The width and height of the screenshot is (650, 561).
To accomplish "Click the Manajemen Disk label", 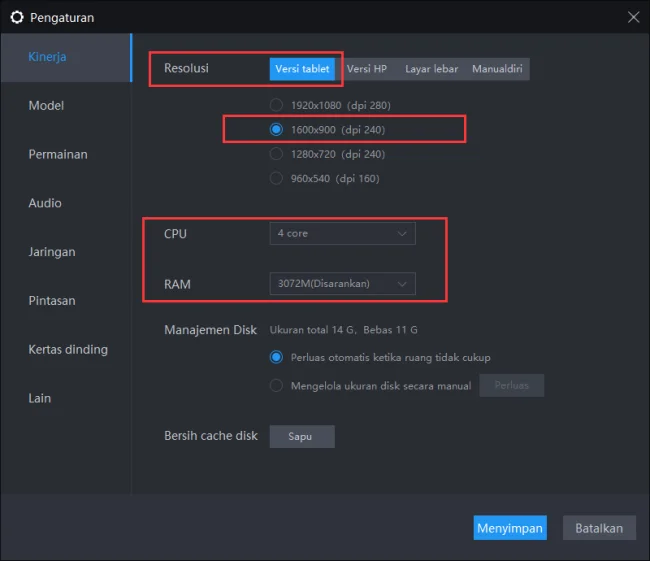I will tap(211, 330).
